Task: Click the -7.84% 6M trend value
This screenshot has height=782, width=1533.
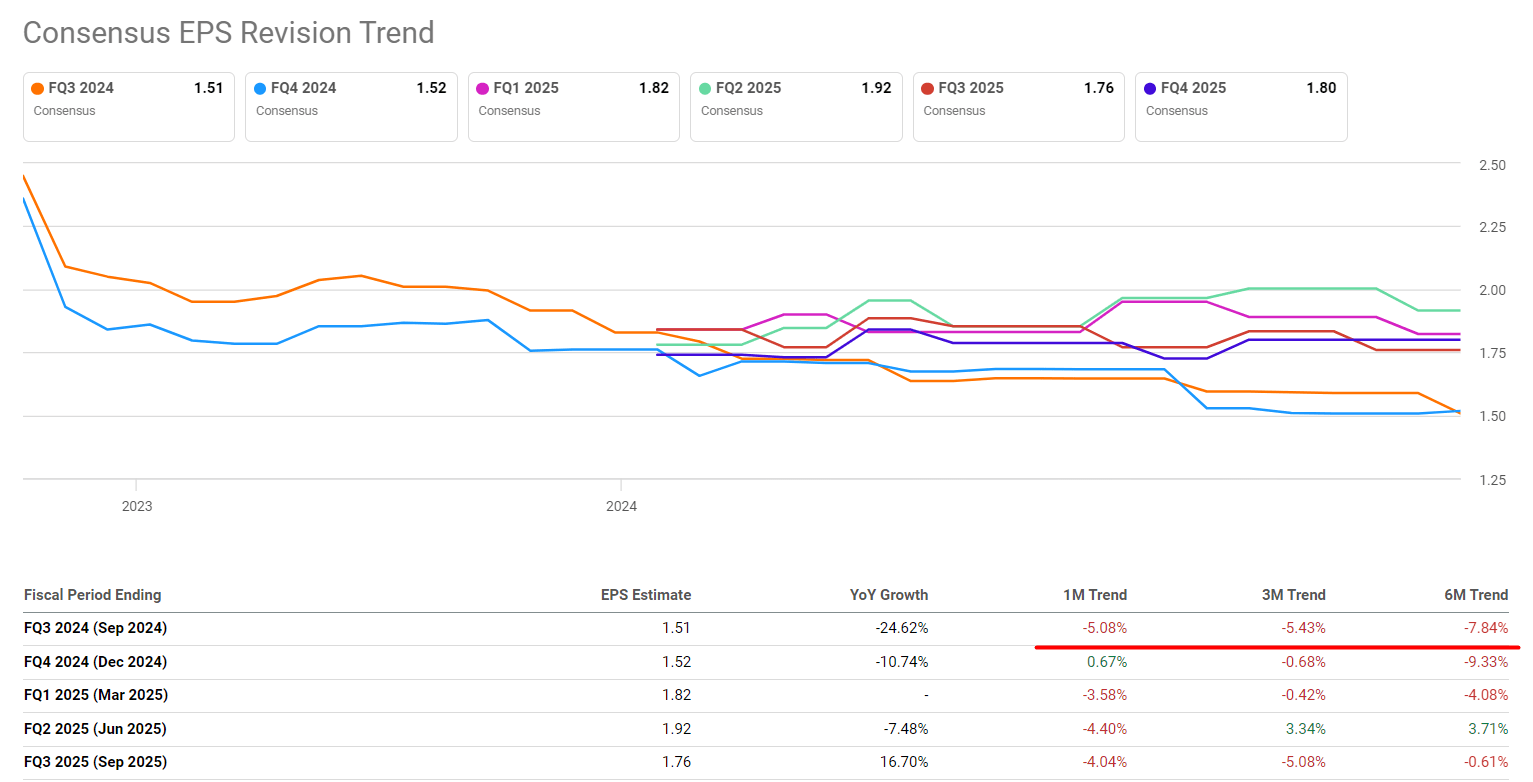Action: tap(1485, 628)
